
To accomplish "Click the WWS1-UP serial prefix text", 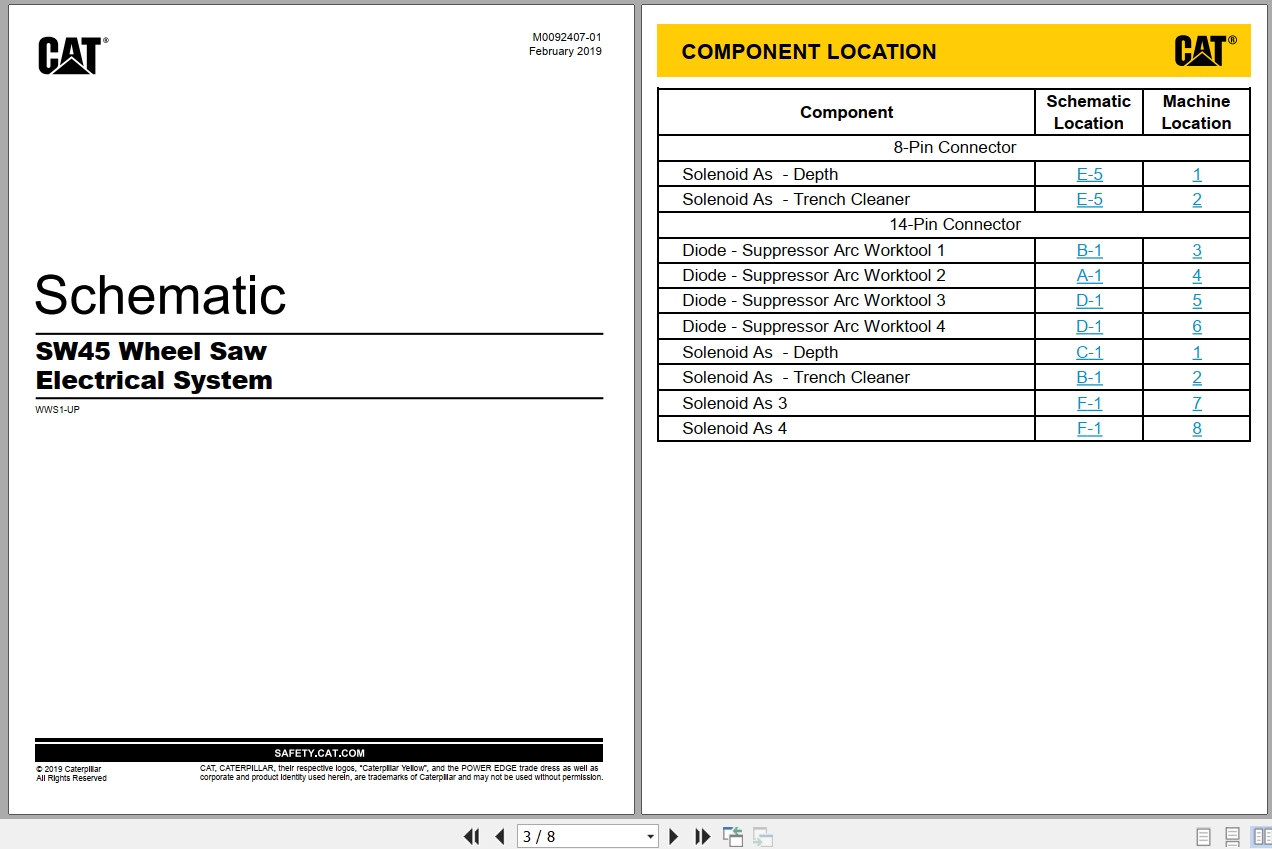I will [x=57, y=409].
